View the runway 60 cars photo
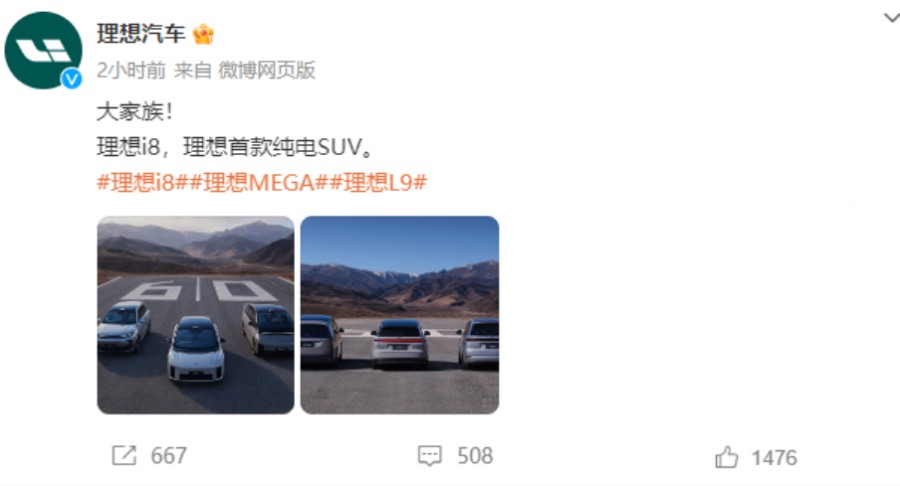 [196, 315]
